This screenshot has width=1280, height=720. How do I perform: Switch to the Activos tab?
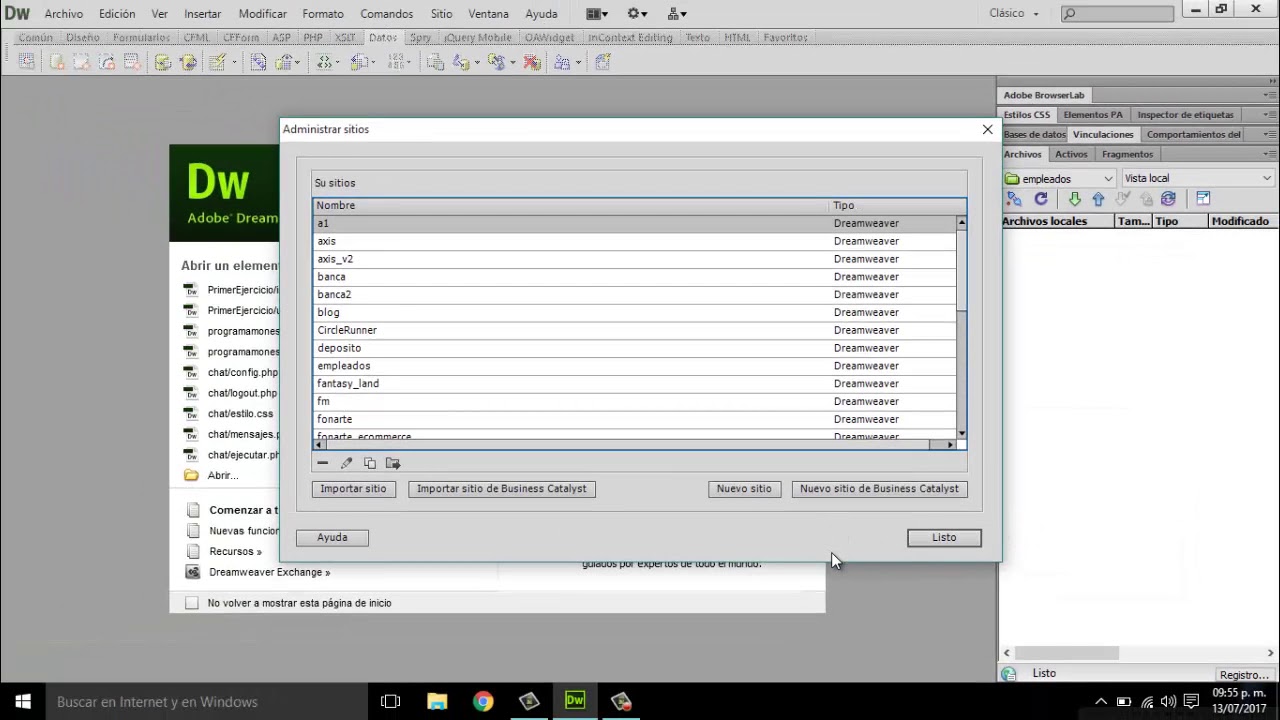pos(1071,154)
